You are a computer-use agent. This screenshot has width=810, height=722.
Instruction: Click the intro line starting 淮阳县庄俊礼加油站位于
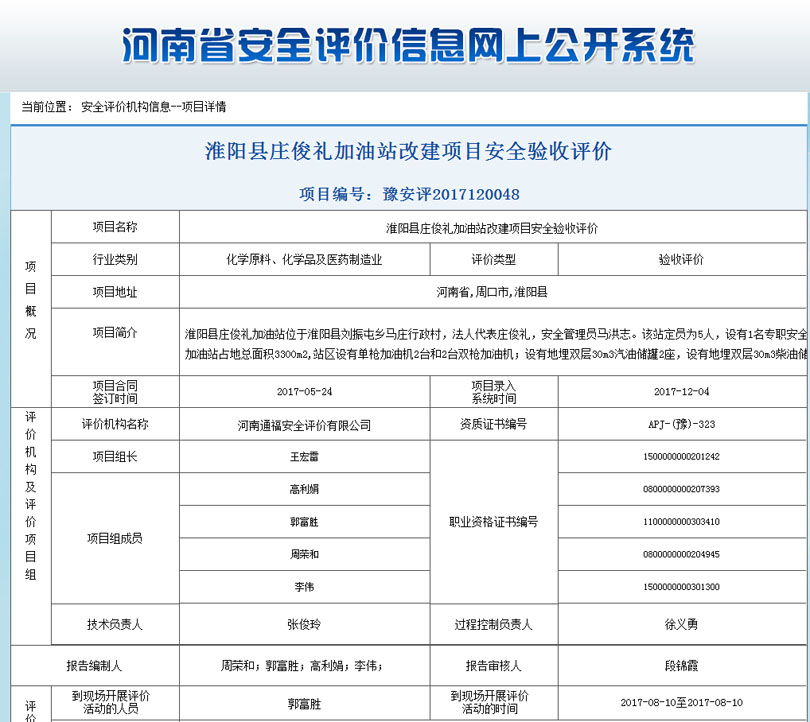pos(496,335)
